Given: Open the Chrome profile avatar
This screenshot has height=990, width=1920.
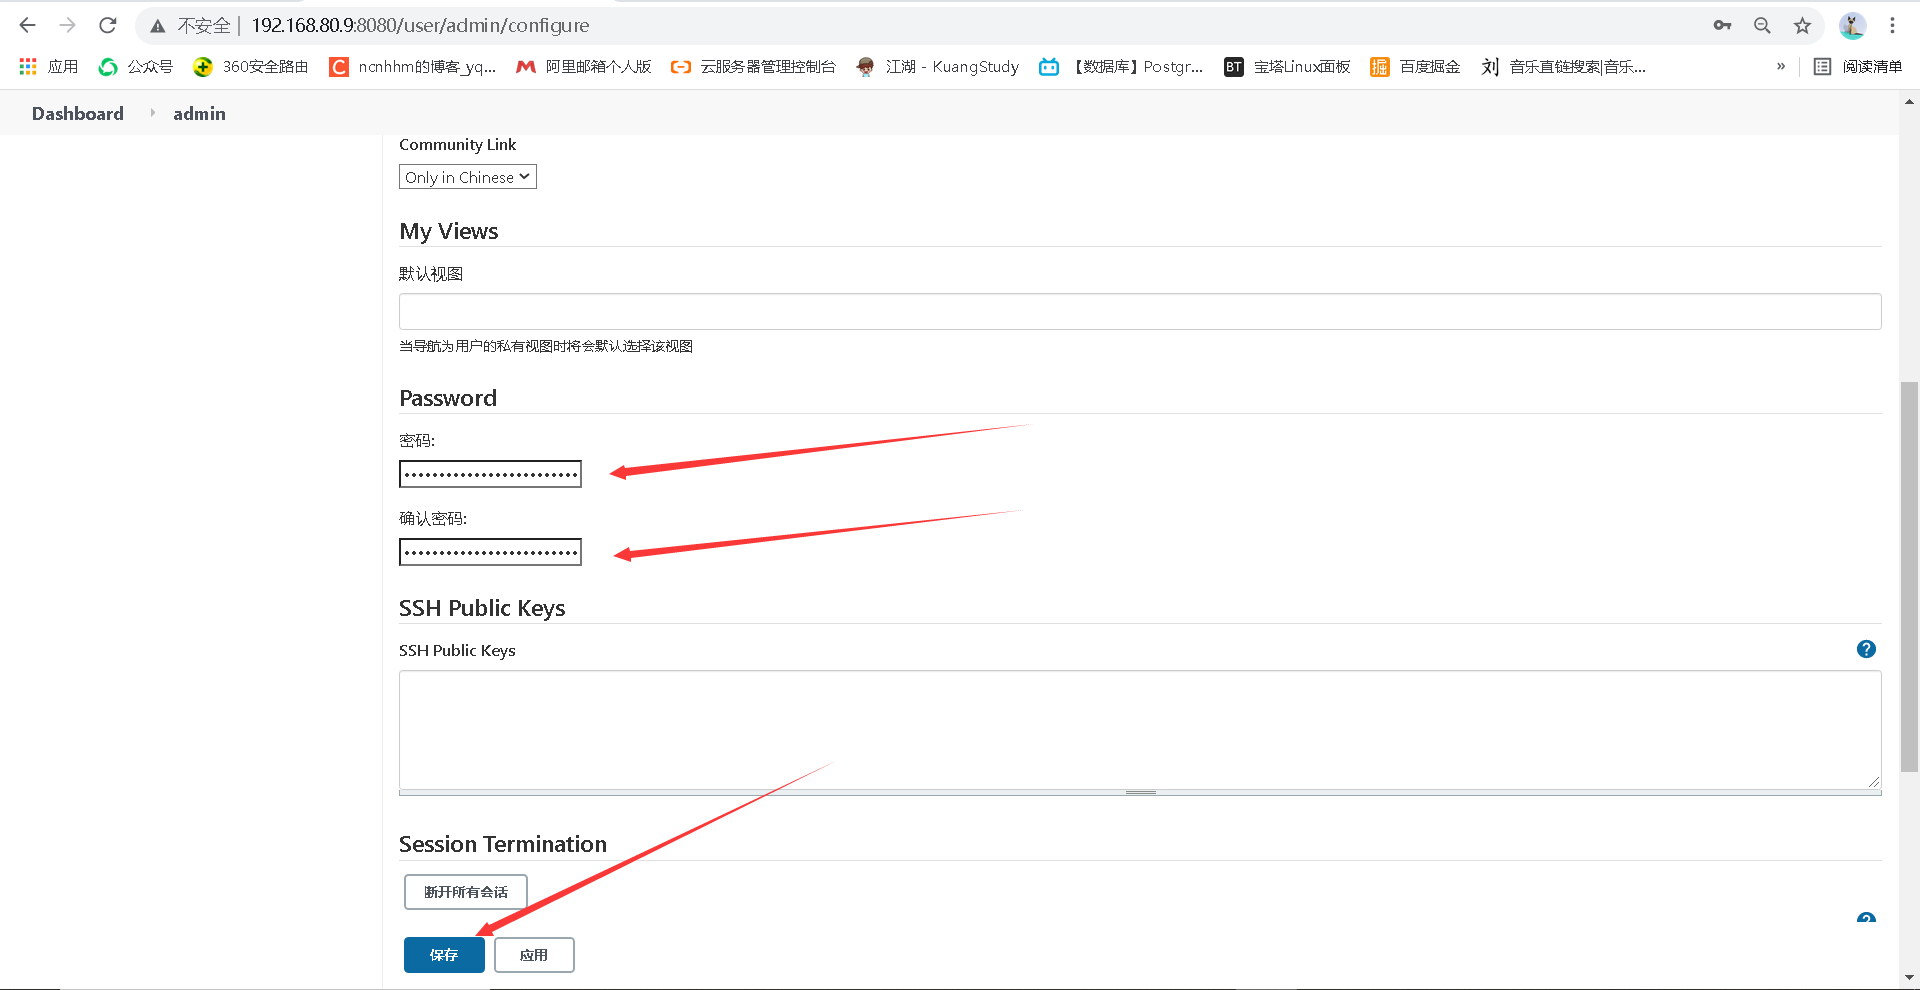Looking at the screenshot, I should (x=1852, y=25).
